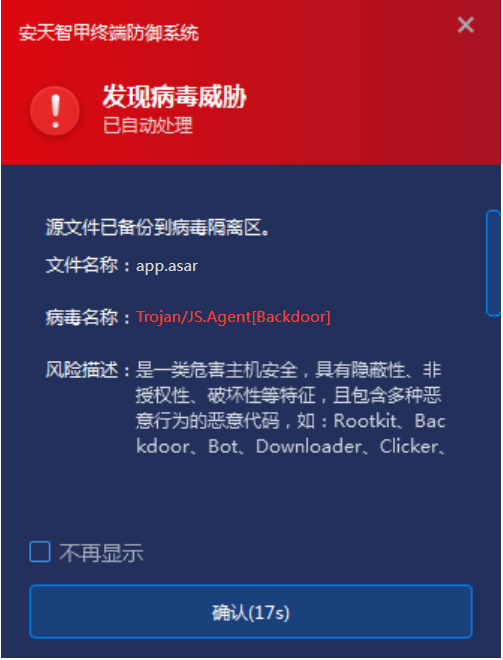Close the virus threat alert dialog
This screenshot has width=503, height=660.
coord(465,25)
